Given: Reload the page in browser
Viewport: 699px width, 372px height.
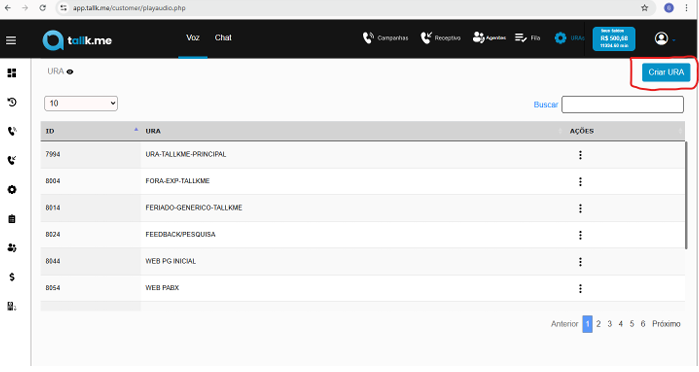Looking at the screenshot, I should [x=42, y=8].
